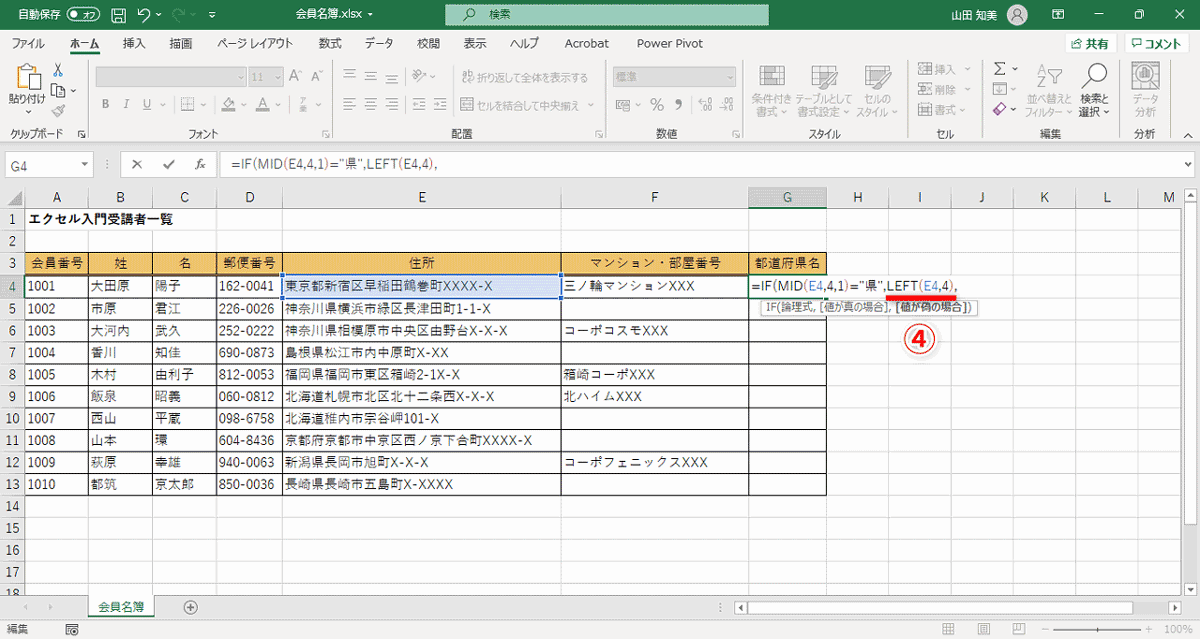Click the データ分析 analysis icon

click(1144, 88)
